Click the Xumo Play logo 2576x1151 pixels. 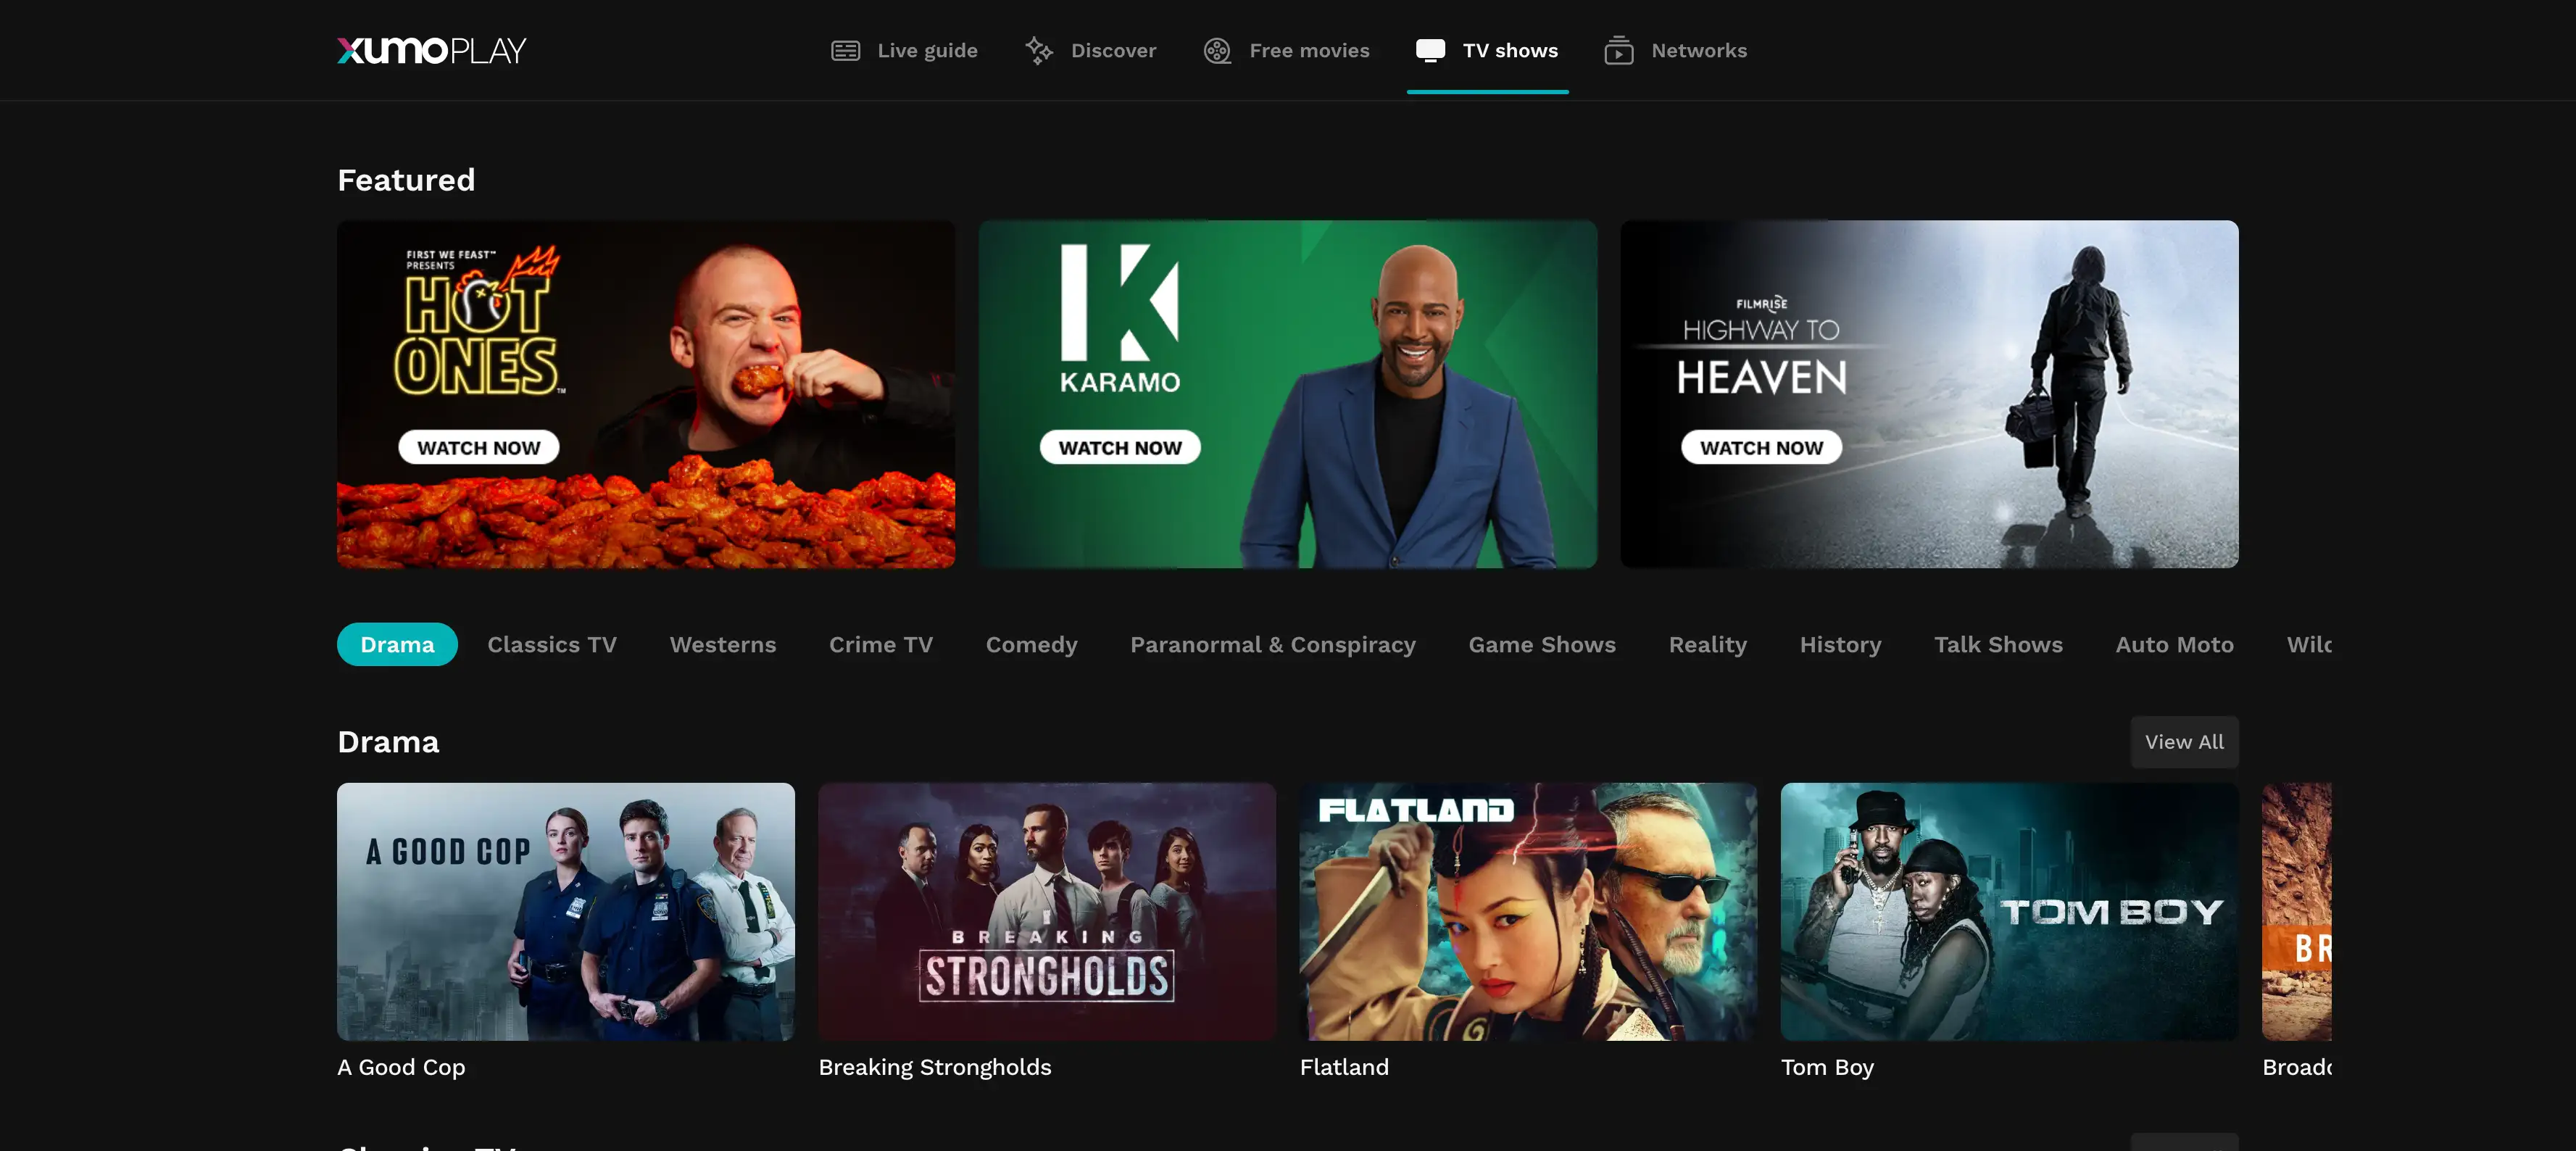[x=431, y=50]
